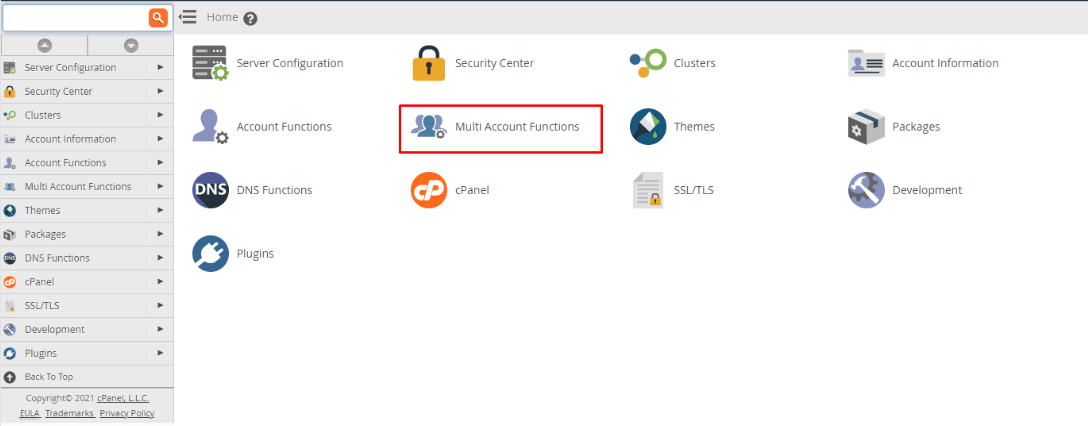Click the sidebar search input field
This screenshot has width=1088, height=426.
75,18
